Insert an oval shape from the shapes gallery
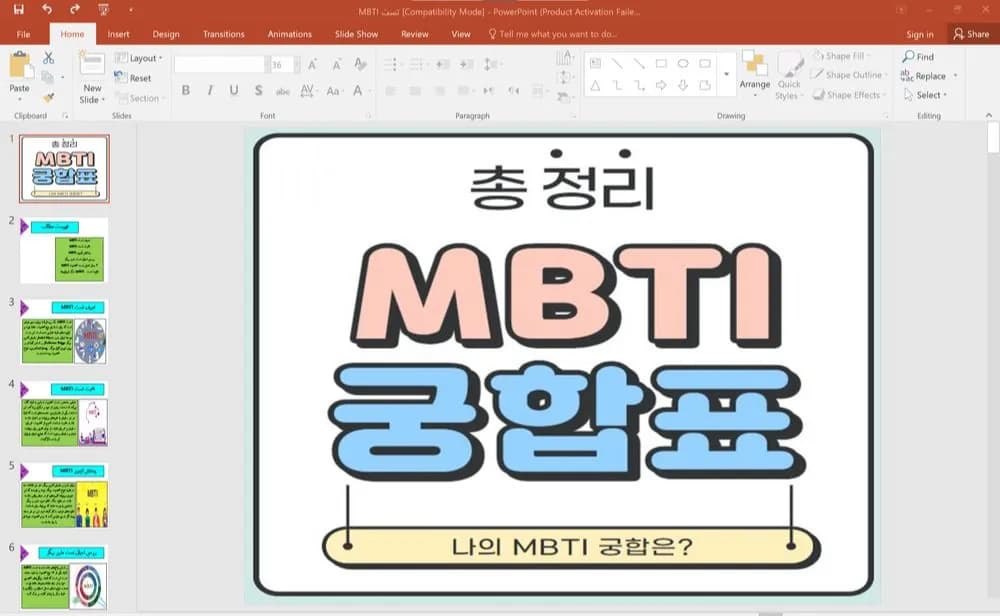Screen dimensions: 1000x616 683,63
